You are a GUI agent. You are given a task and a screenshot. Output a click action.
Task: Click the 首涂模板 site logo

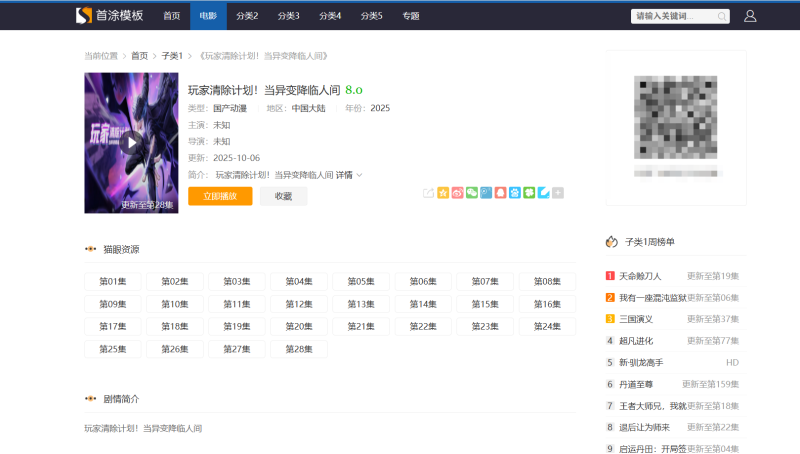point(109,15)
